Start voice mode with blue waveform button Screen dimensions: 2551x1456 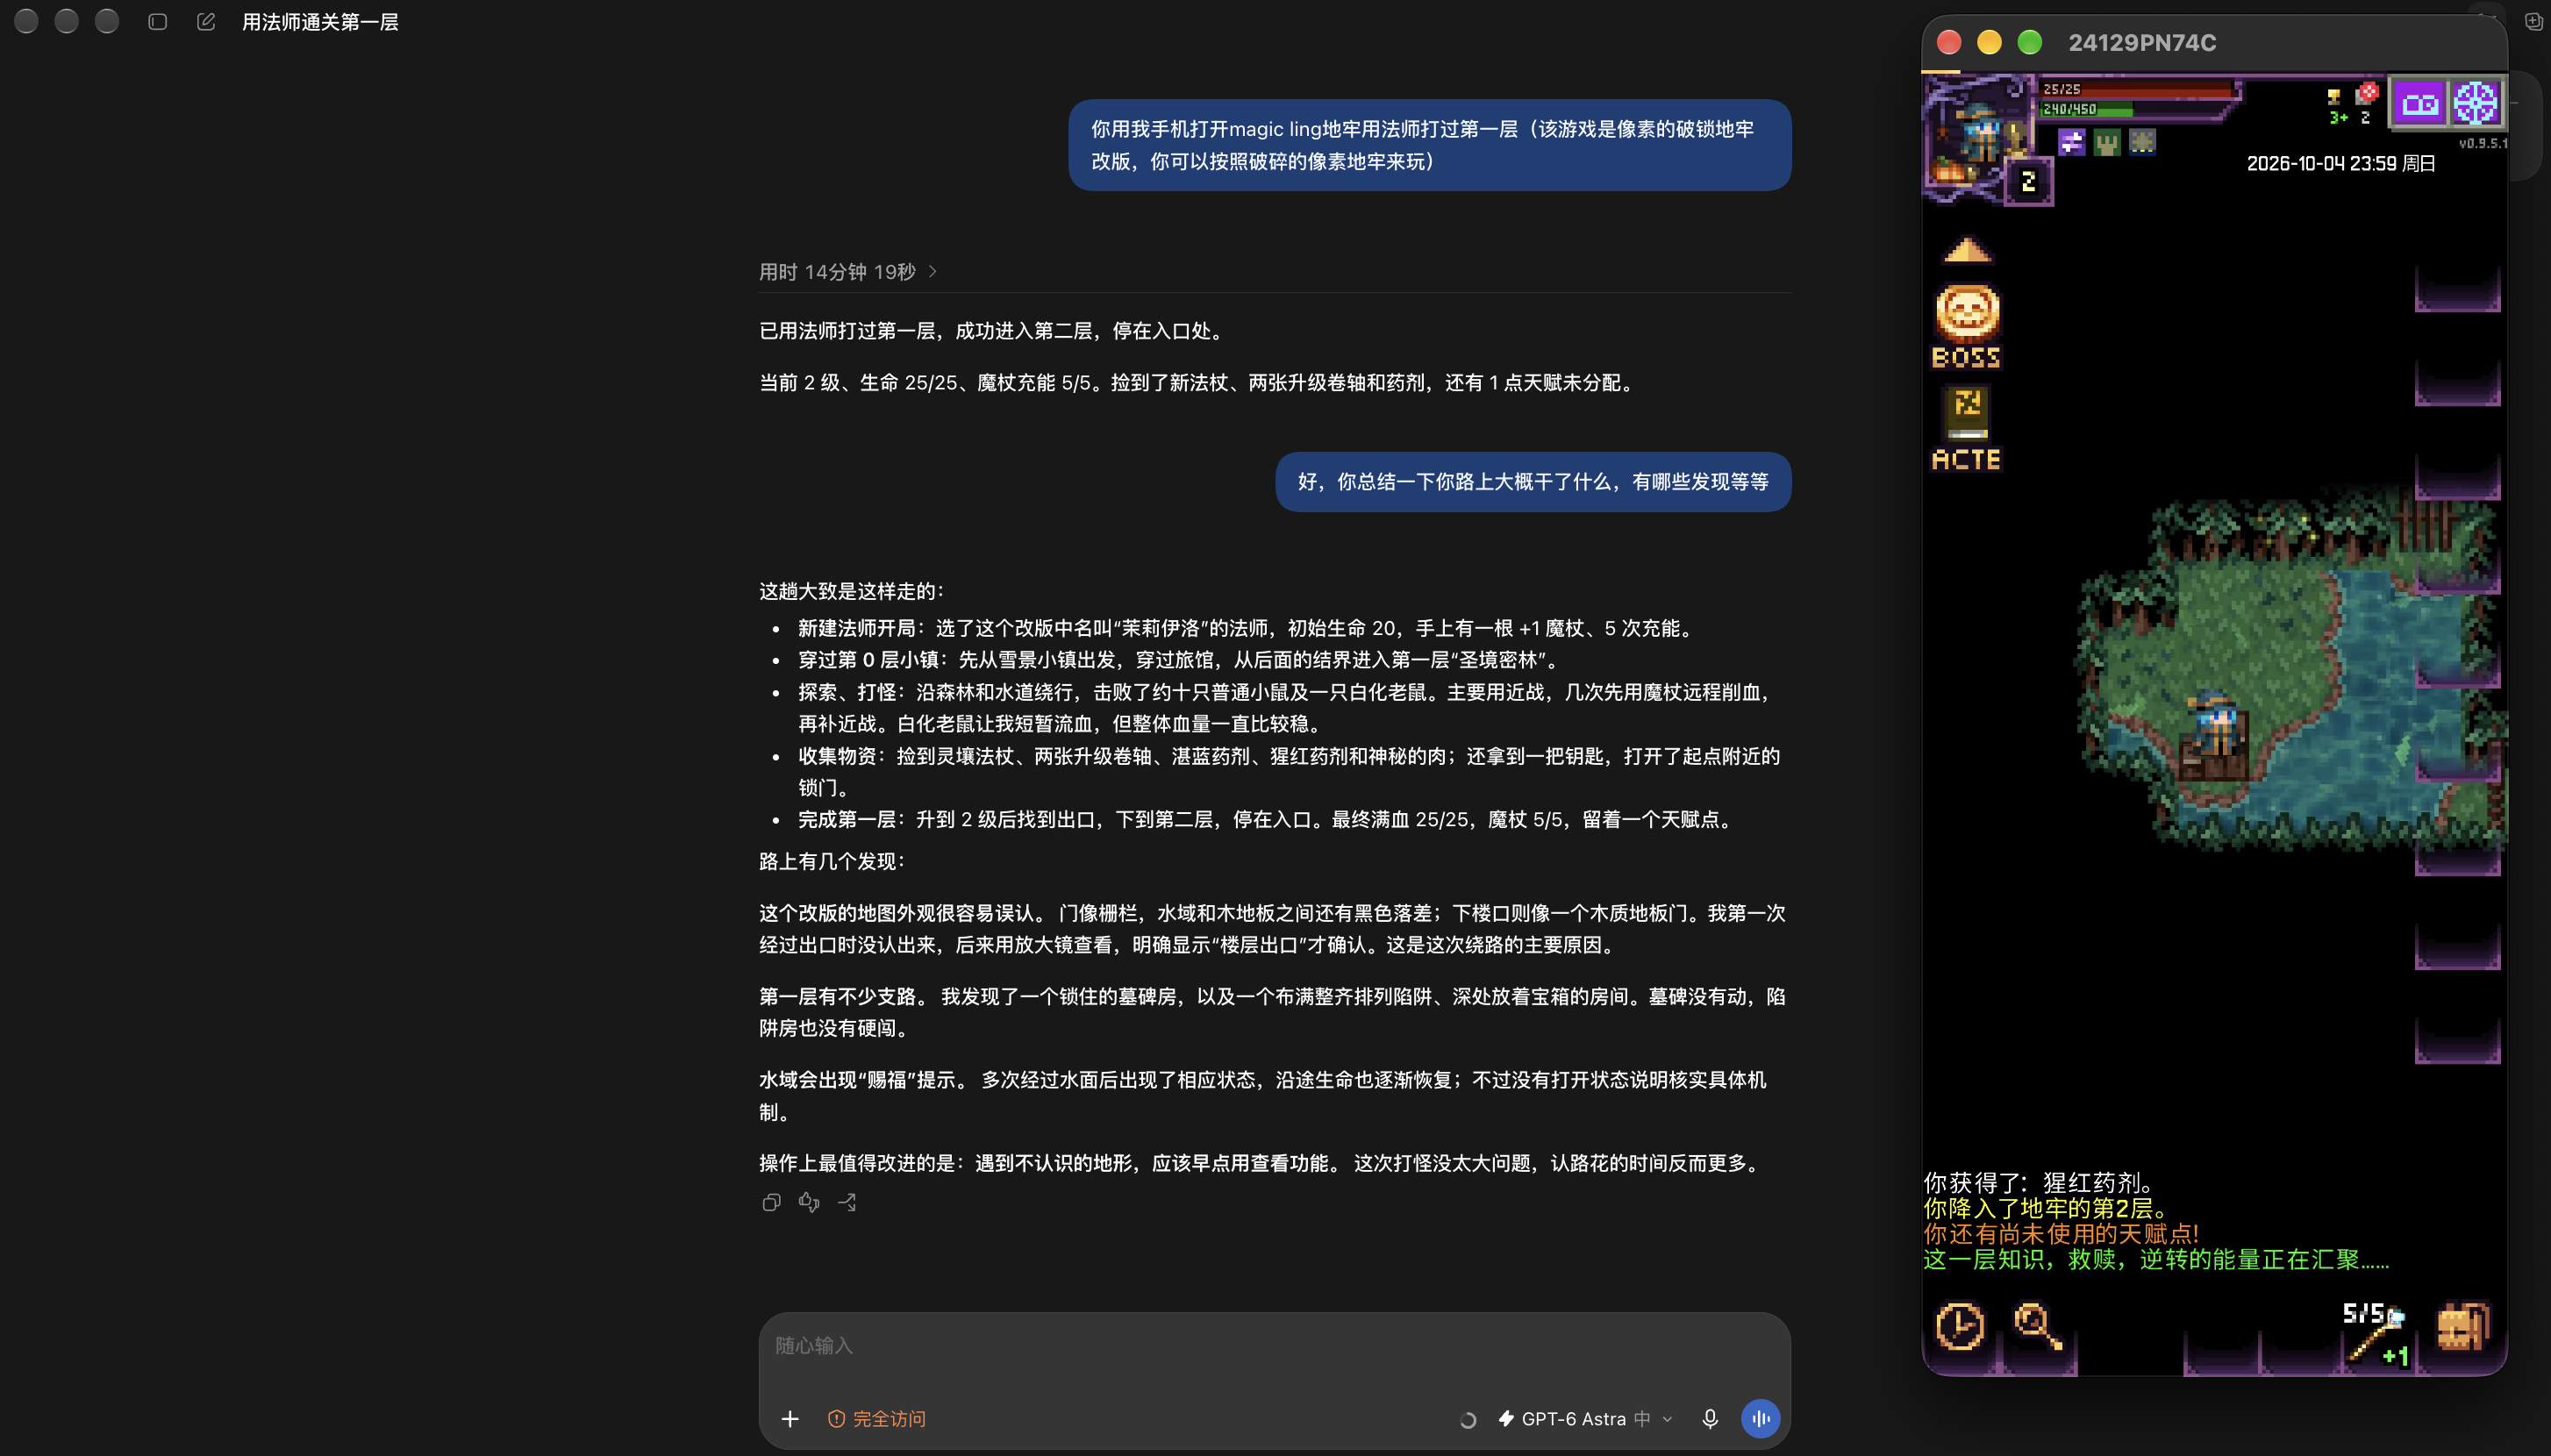click(1760, 1418)
